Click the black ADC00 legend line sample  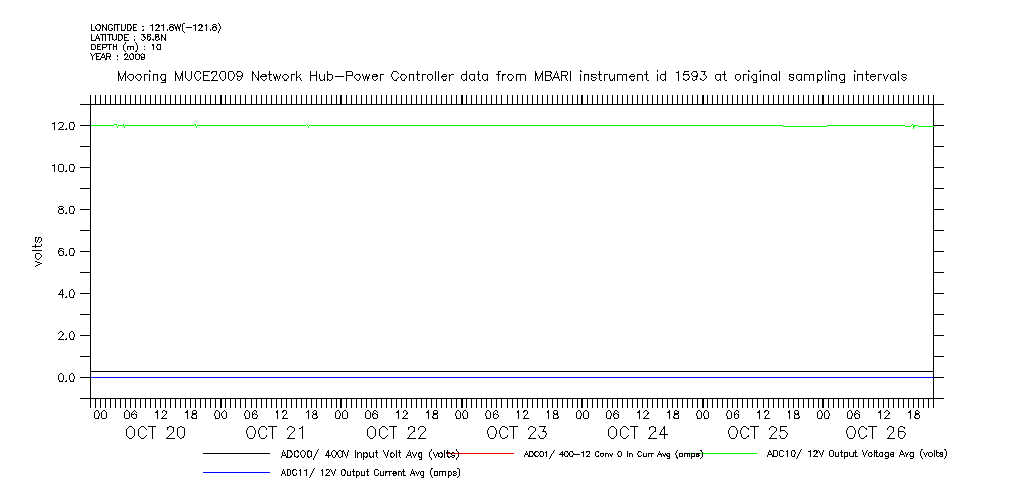[x=236, y=454]
